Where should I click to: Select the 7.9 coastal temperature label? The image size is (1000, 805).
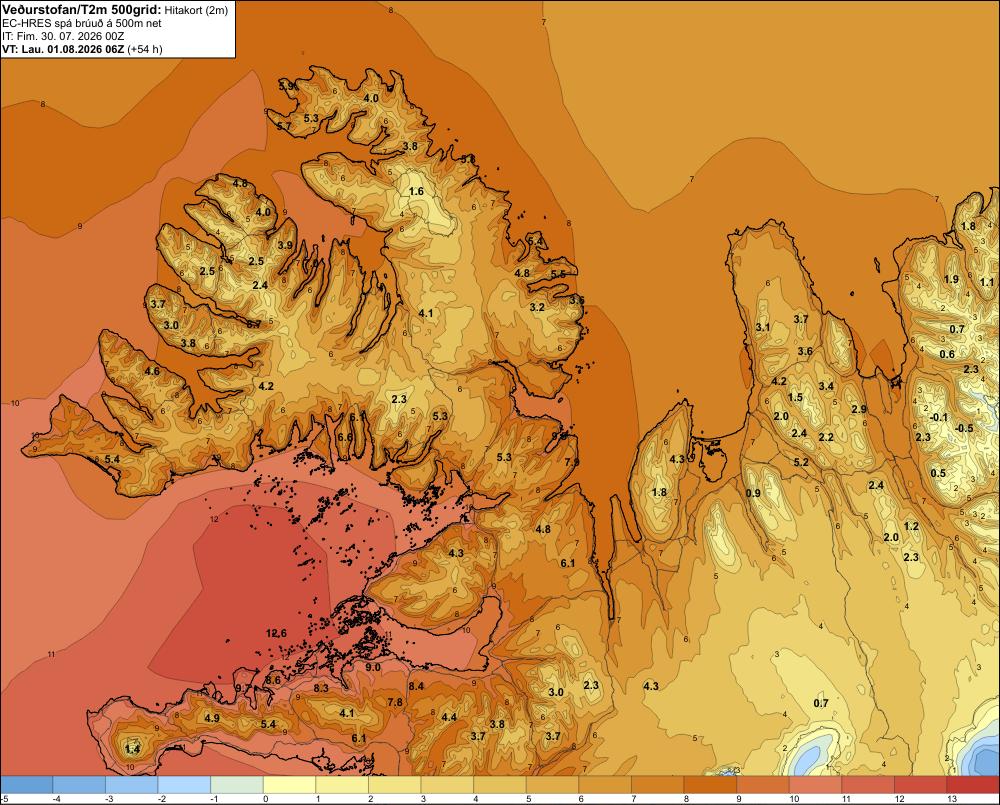coord(572,462)
